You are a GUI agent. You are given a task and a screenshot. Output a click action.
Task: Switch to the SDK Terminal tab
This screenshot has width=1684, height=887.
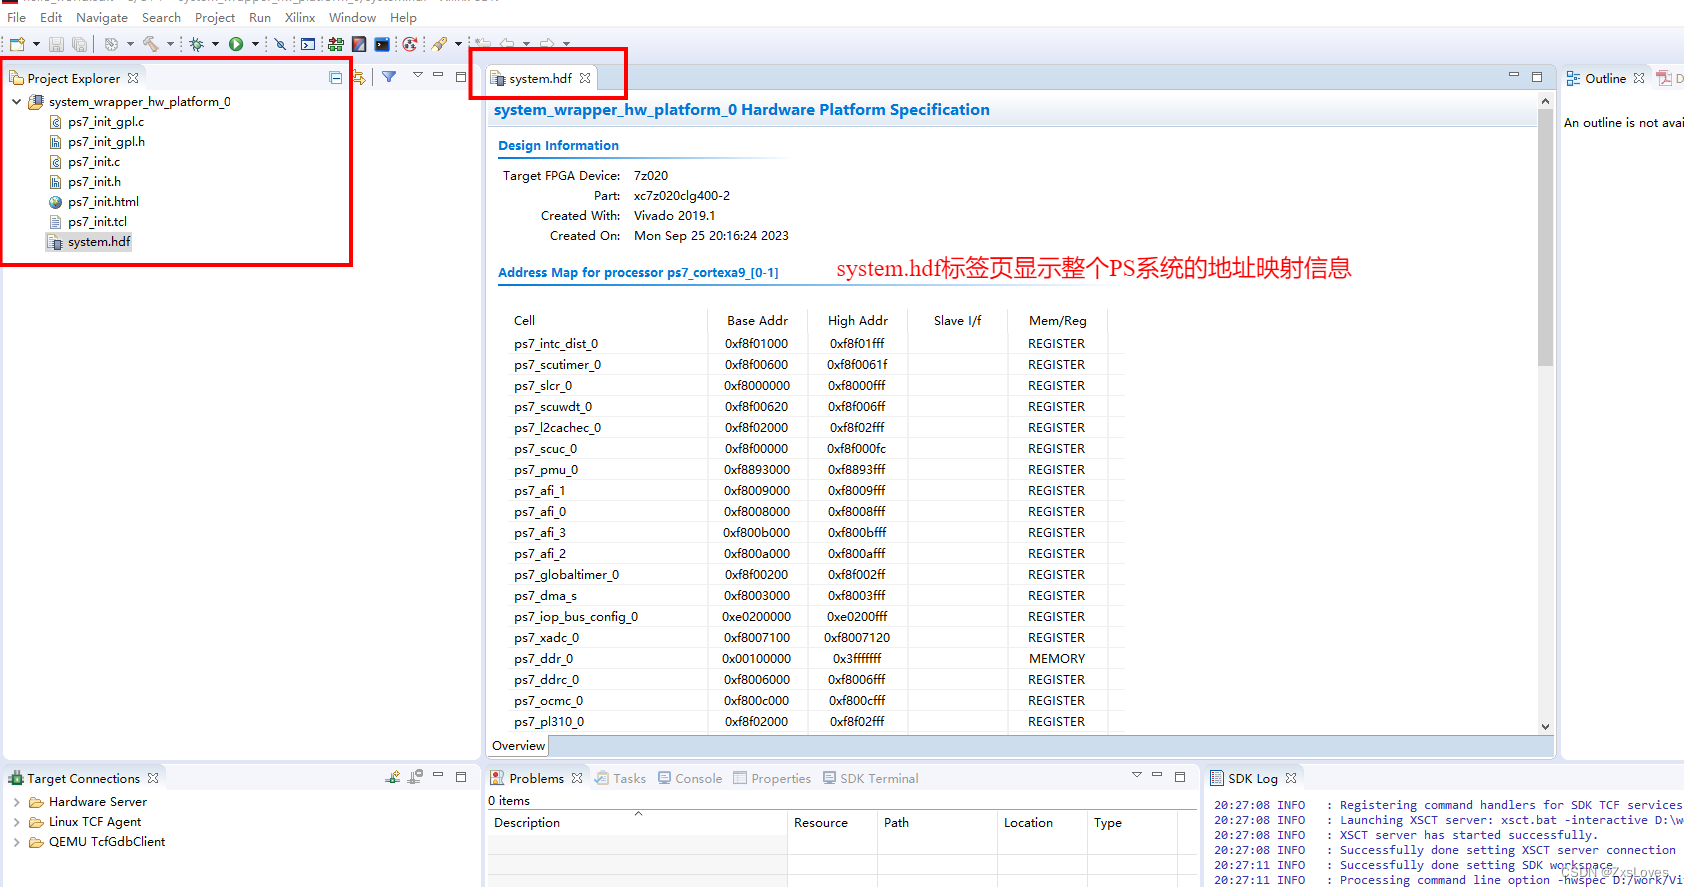point(870,779)
